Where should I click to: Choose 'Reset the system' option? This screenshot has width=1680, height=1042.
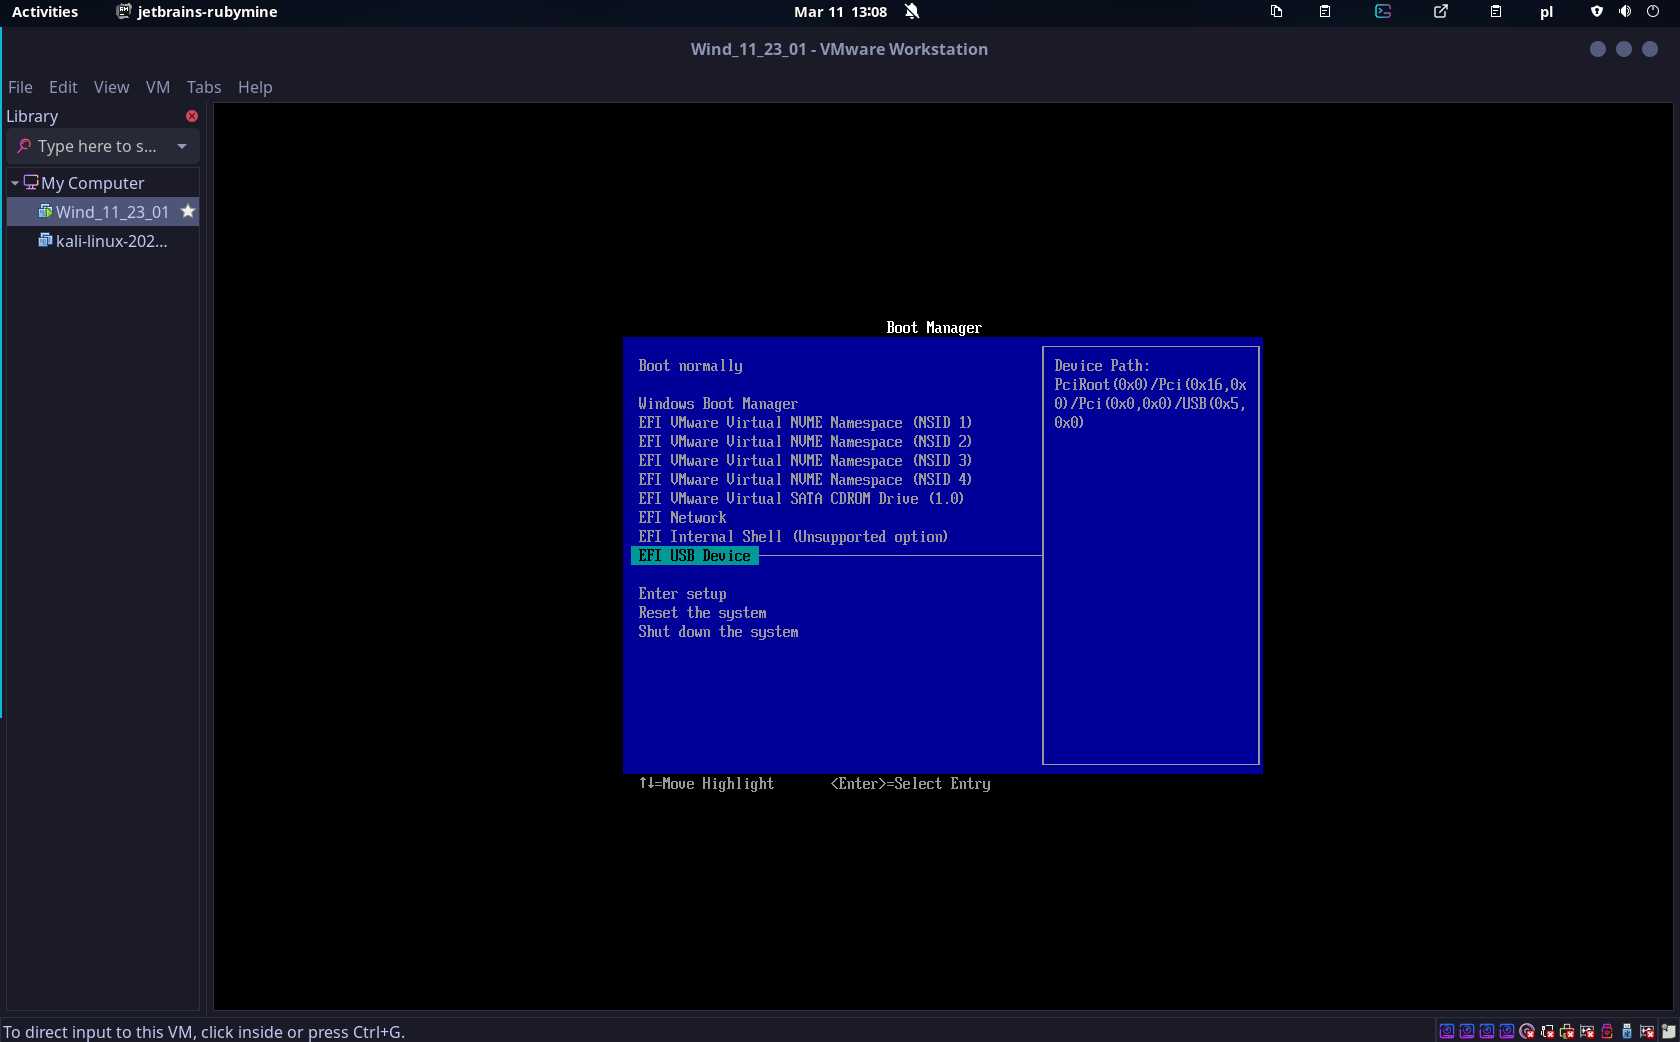(702, 613)
